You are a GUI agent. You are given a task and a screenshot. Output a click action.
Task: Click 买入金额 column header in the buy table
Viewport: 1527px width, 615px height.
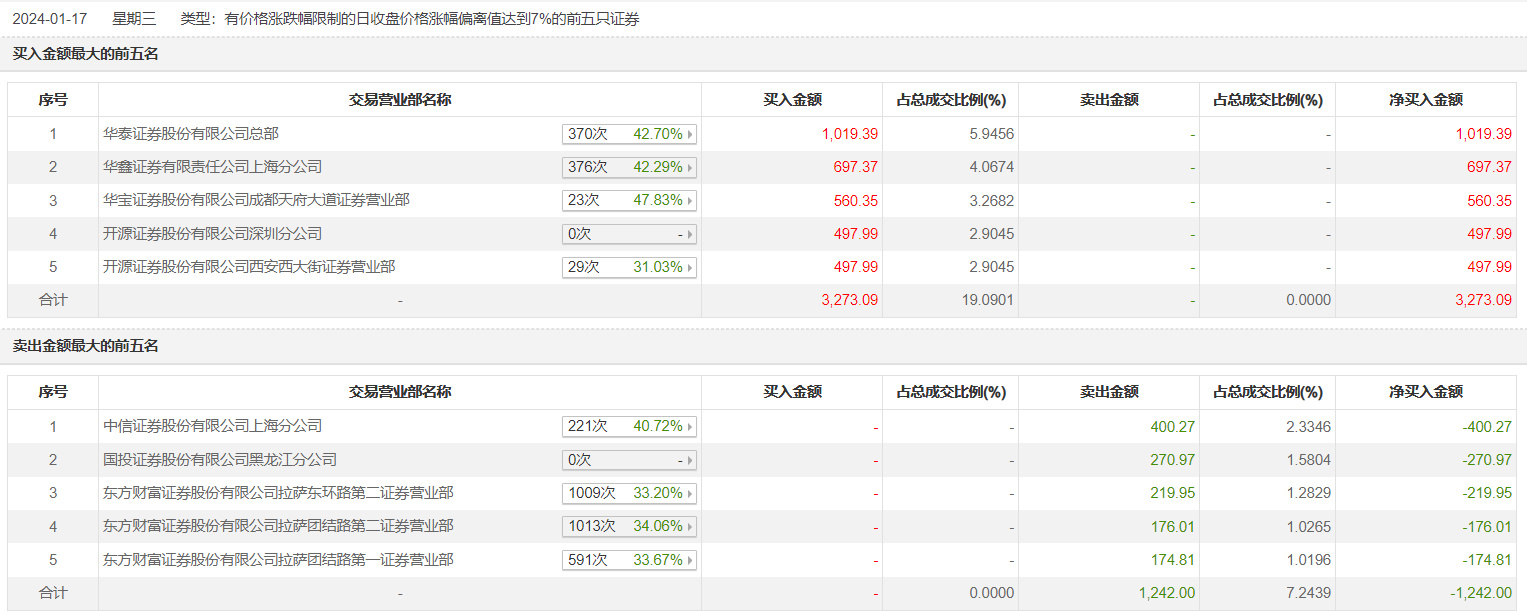tap(792, 100)
